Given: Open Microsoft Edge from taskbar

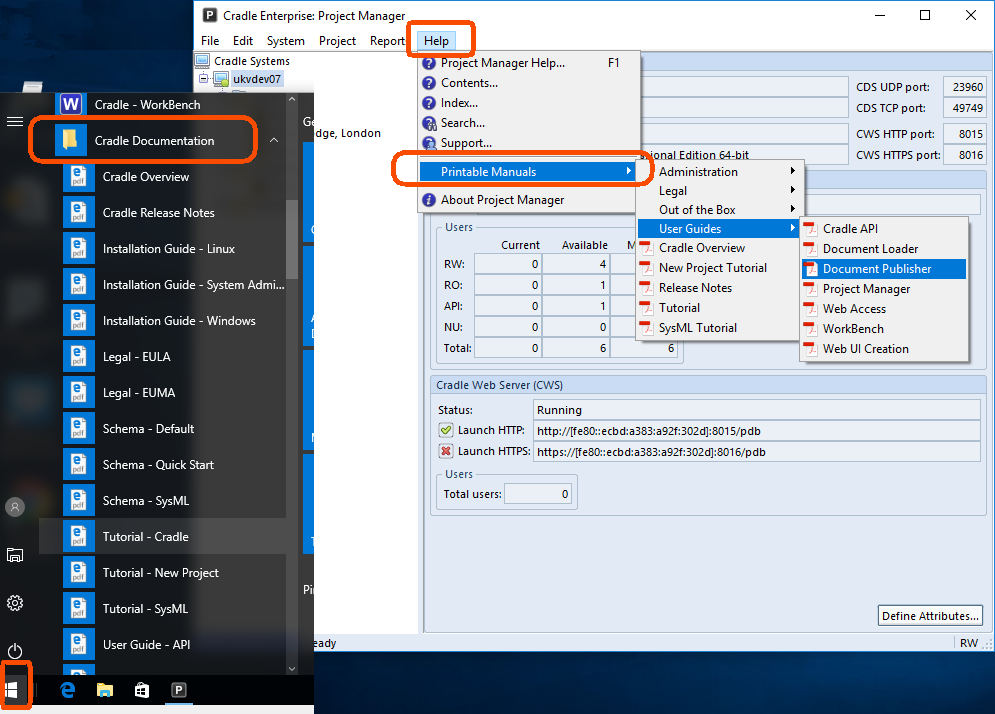Looking at the screenshot, I should coord(67,690).
